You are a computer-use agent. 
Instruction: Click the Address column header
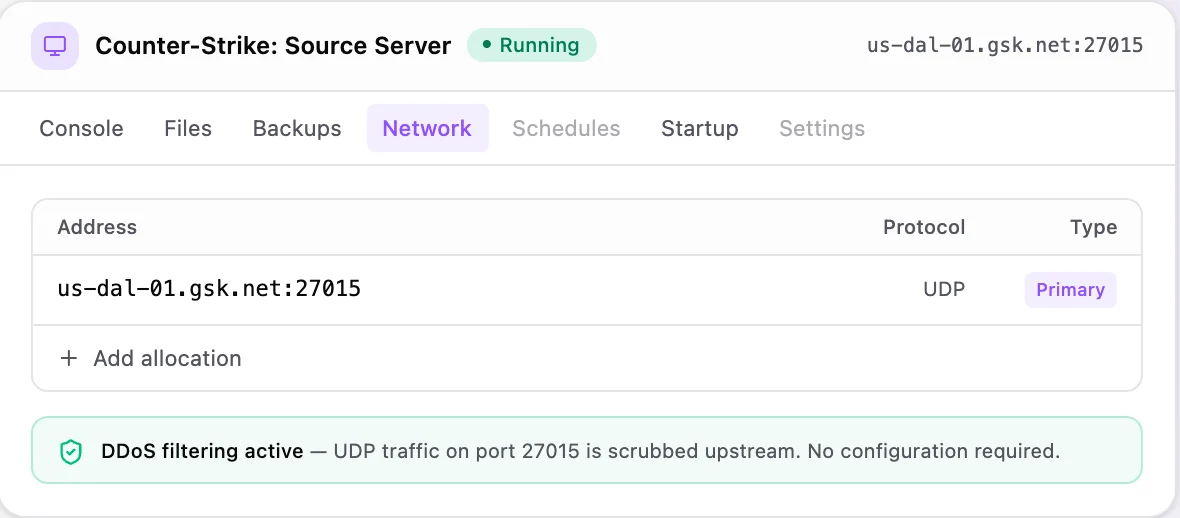97,227
